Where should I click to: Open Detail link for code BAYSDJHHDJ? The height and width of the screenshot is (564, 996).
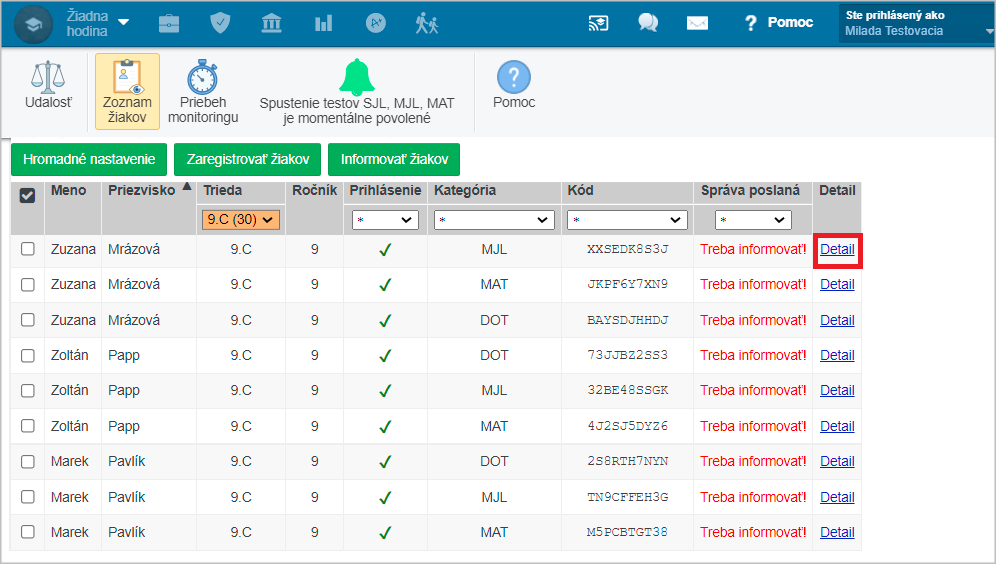pos(837,320)
